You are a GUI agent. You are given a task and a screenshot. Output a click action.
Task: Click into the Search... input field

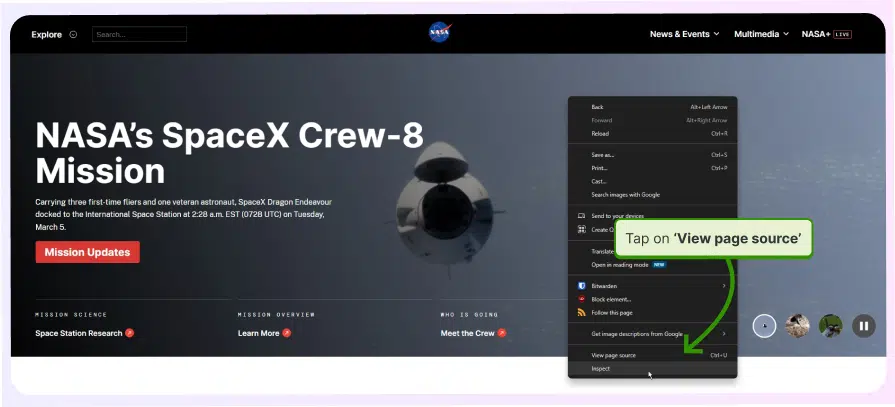click(x=139, y=34)
